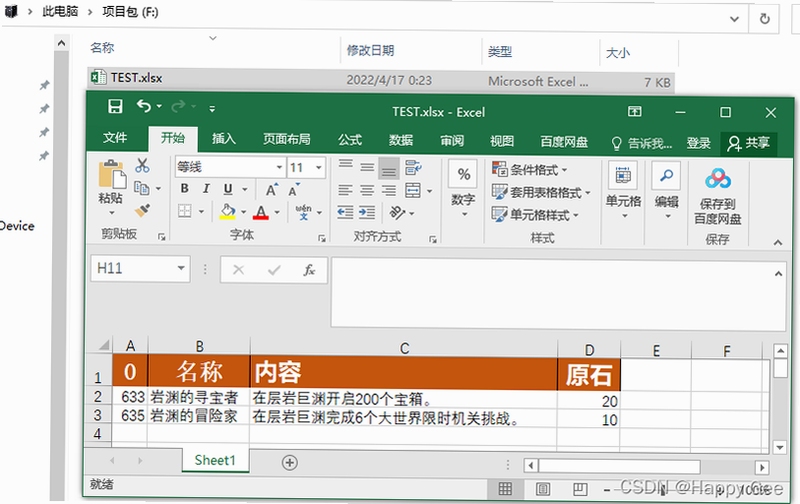Switch to the Data (数据) tab

[x=401, y=140]
